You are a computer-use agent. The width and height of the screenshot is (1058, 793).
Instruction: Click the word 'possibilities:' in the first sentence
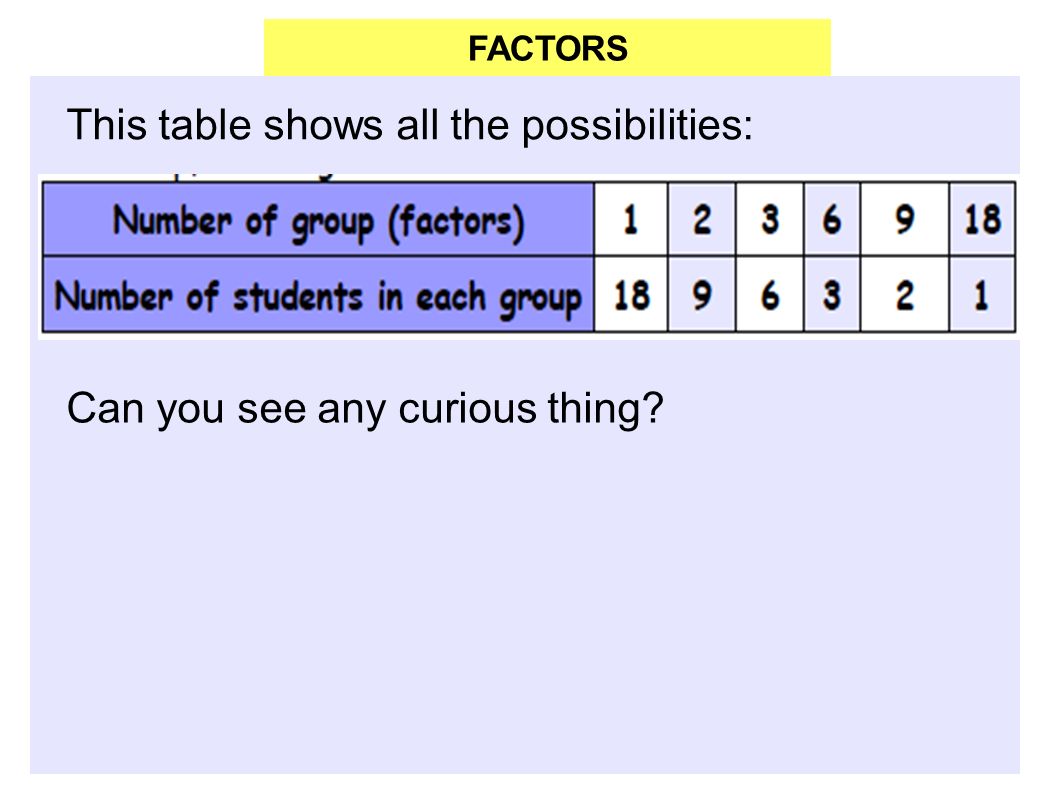637,126
